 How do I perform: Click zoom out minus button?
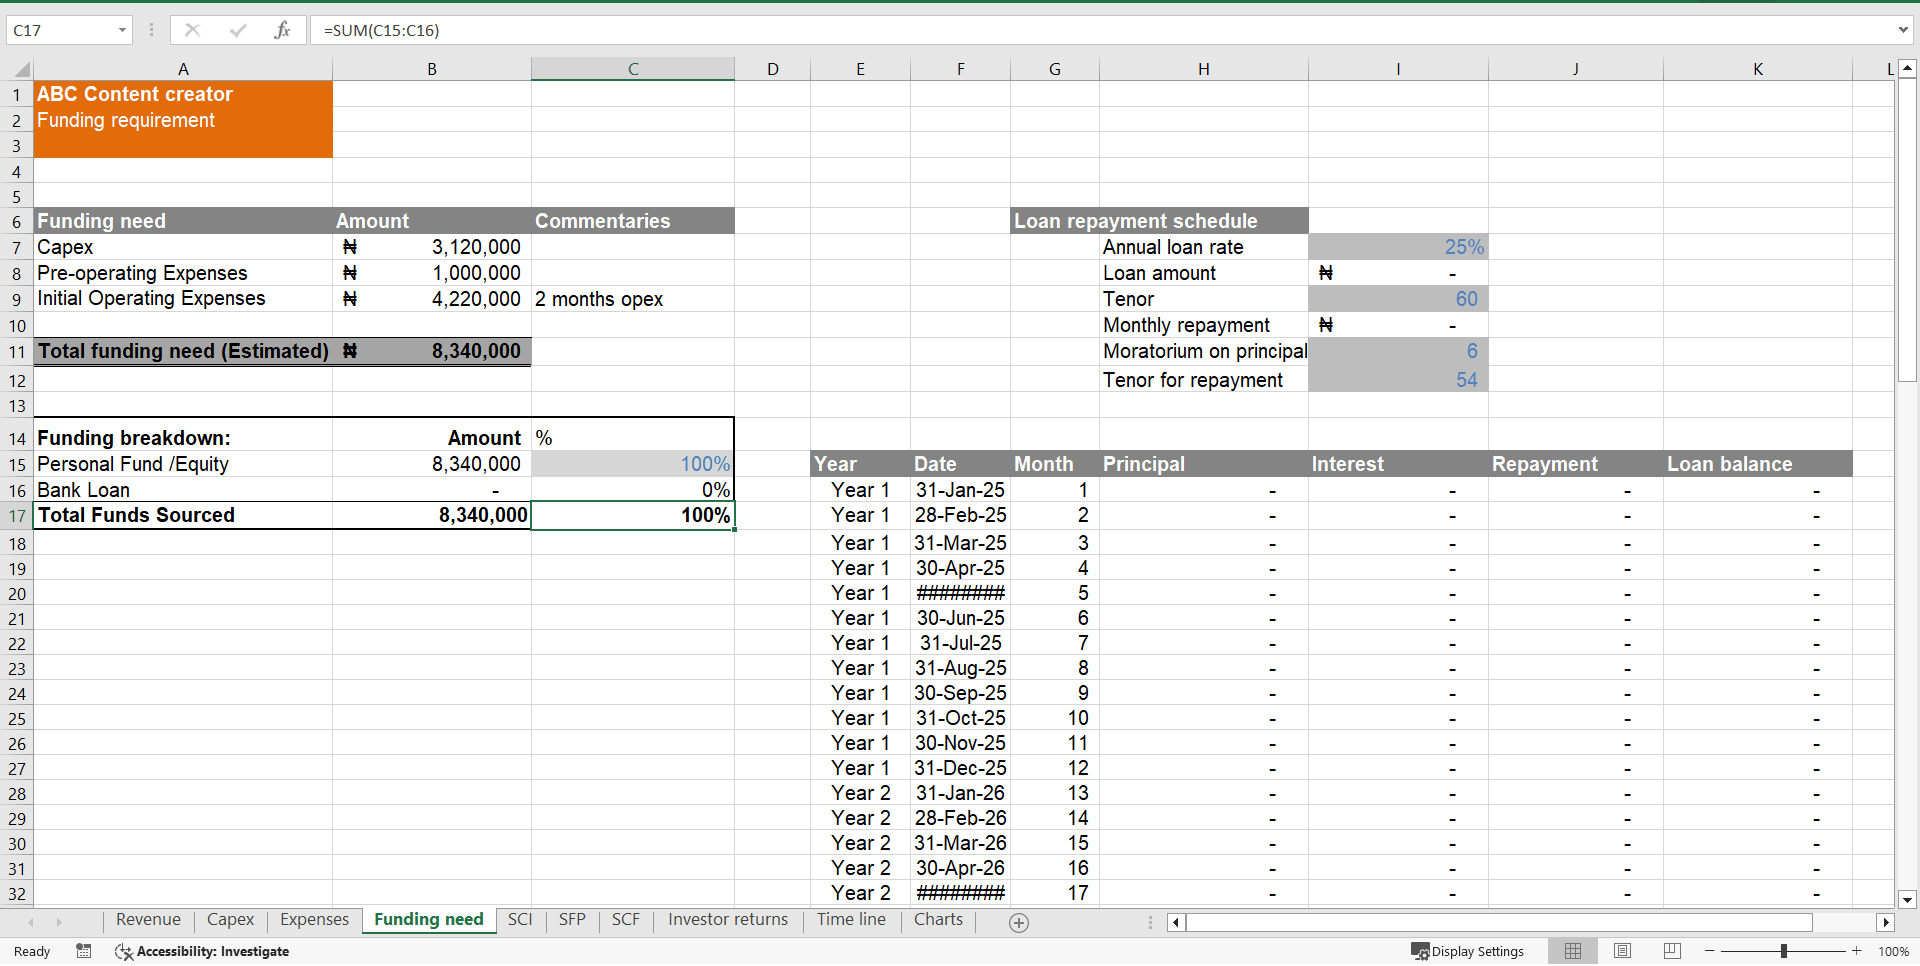pyautogui.click(x=1710, y=951)
